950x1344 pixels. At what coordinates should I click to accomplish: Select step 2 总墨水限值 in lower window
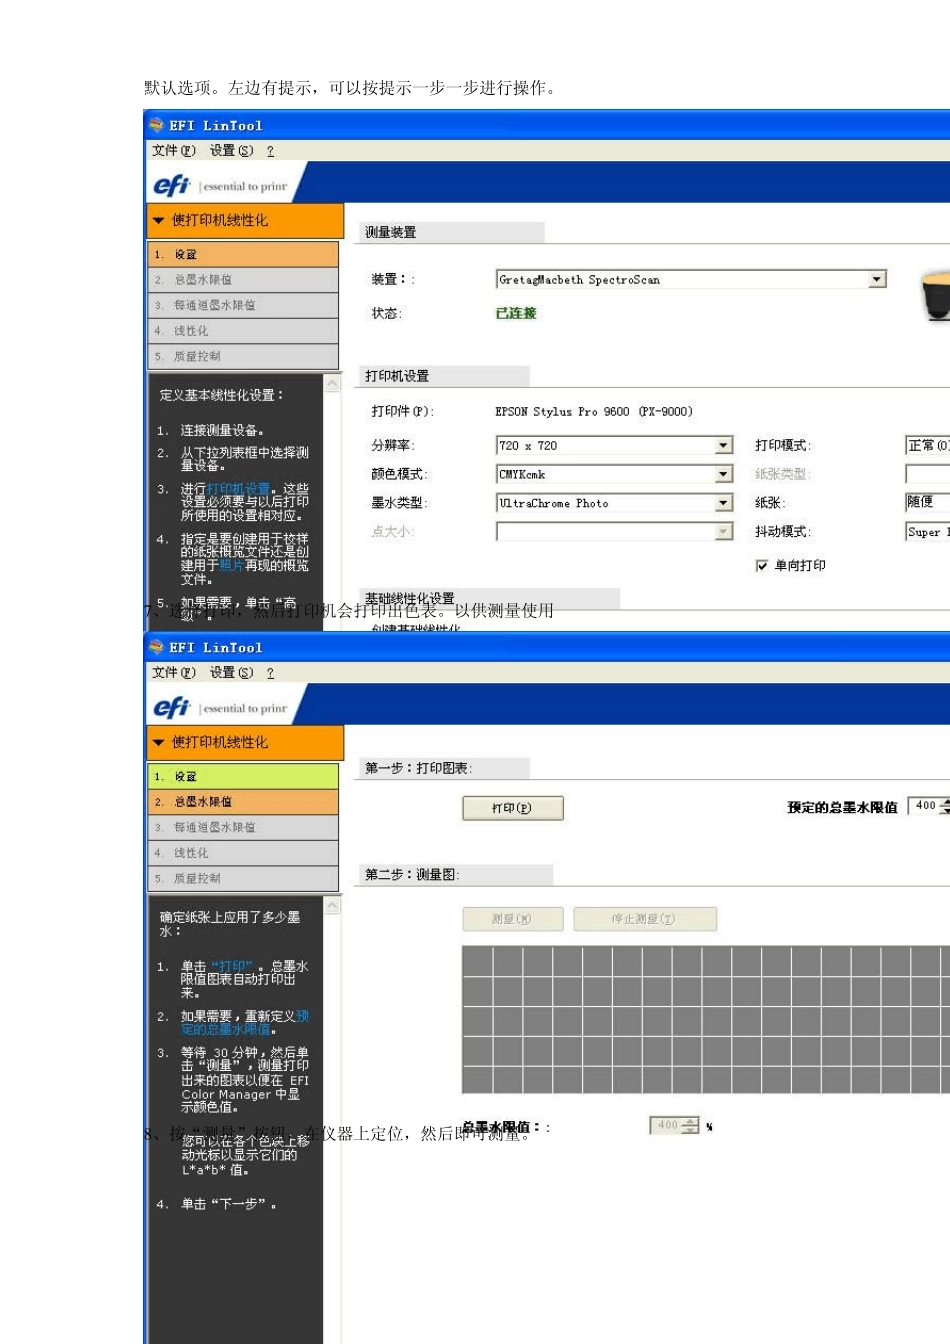[x=243, y=802]
